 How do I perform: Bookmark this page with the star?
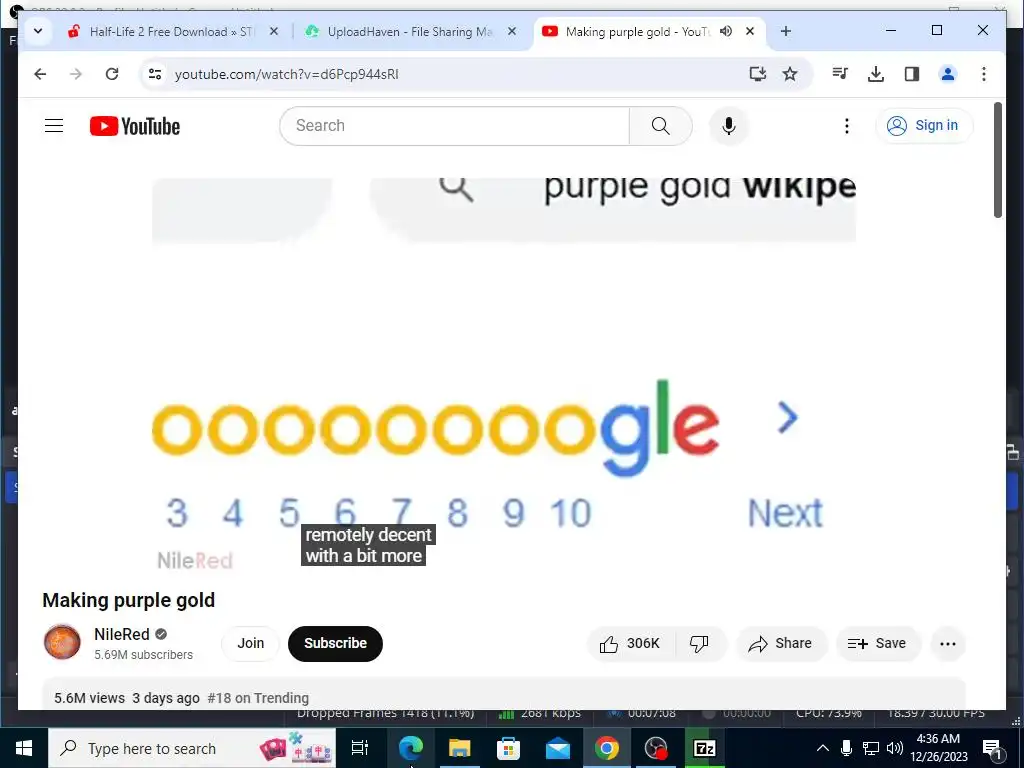(x=790, y=74)
